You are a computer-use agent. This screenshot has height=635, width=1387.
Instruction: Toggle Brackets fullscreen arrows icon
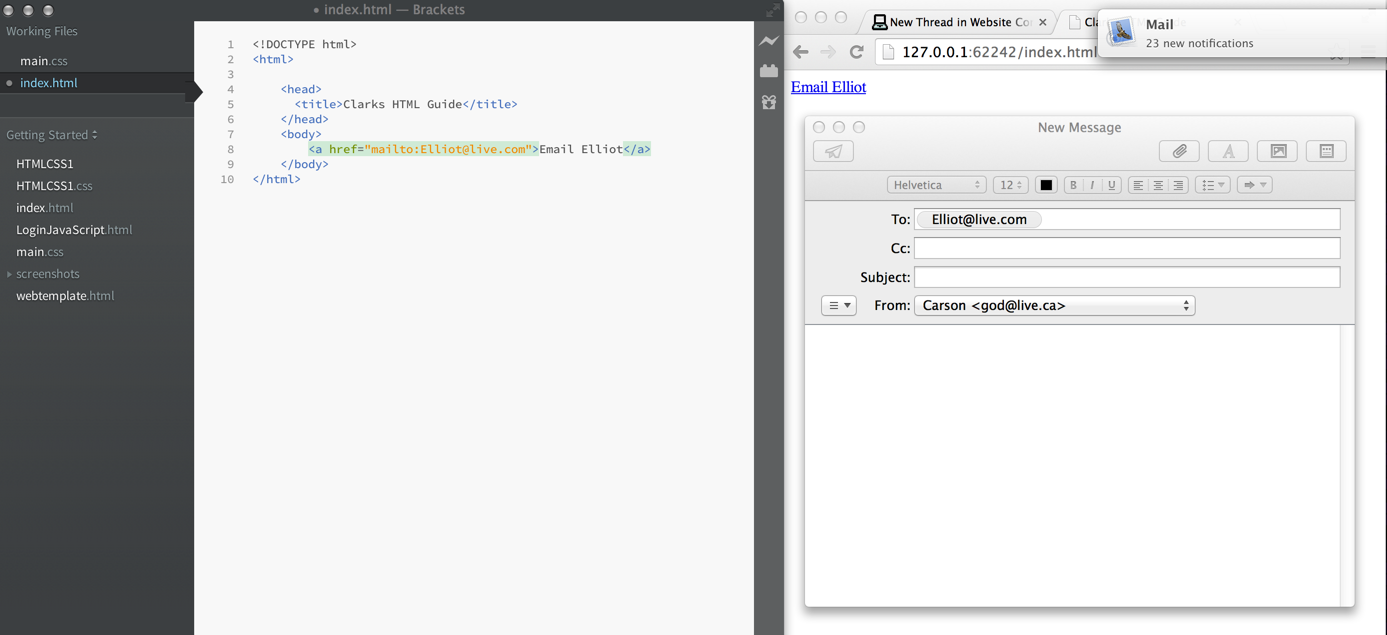coord(772,10)
